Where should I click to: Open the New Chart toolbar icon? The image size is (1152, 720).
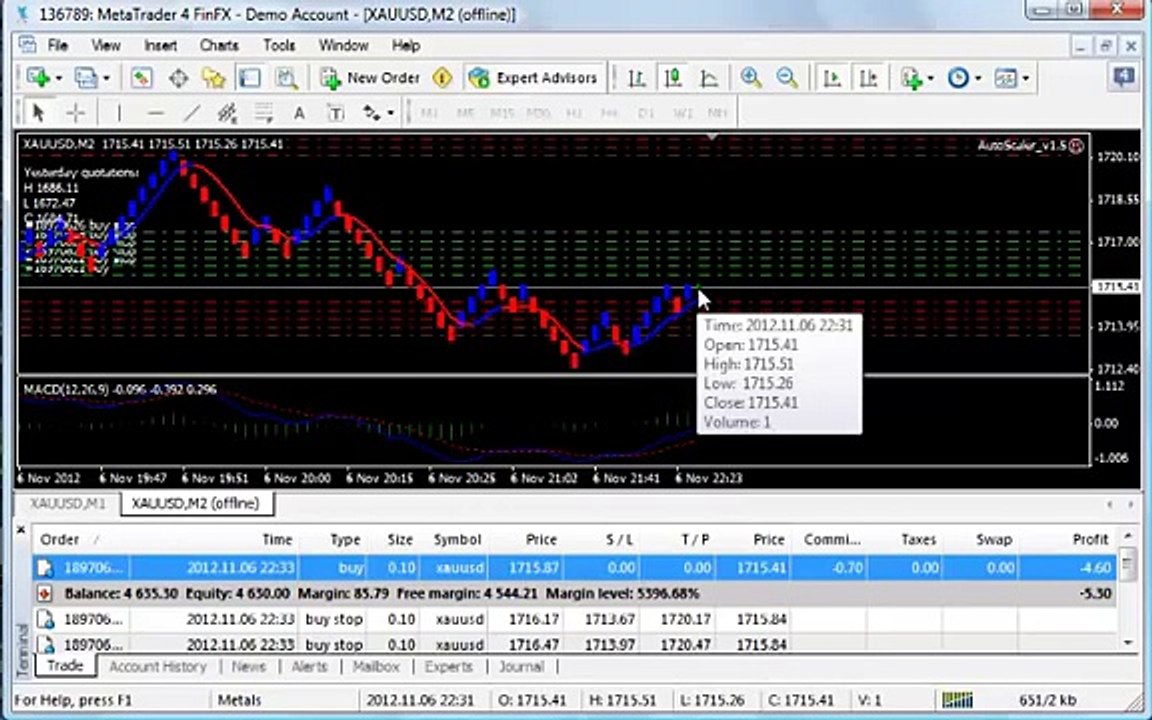pos(37,77)
